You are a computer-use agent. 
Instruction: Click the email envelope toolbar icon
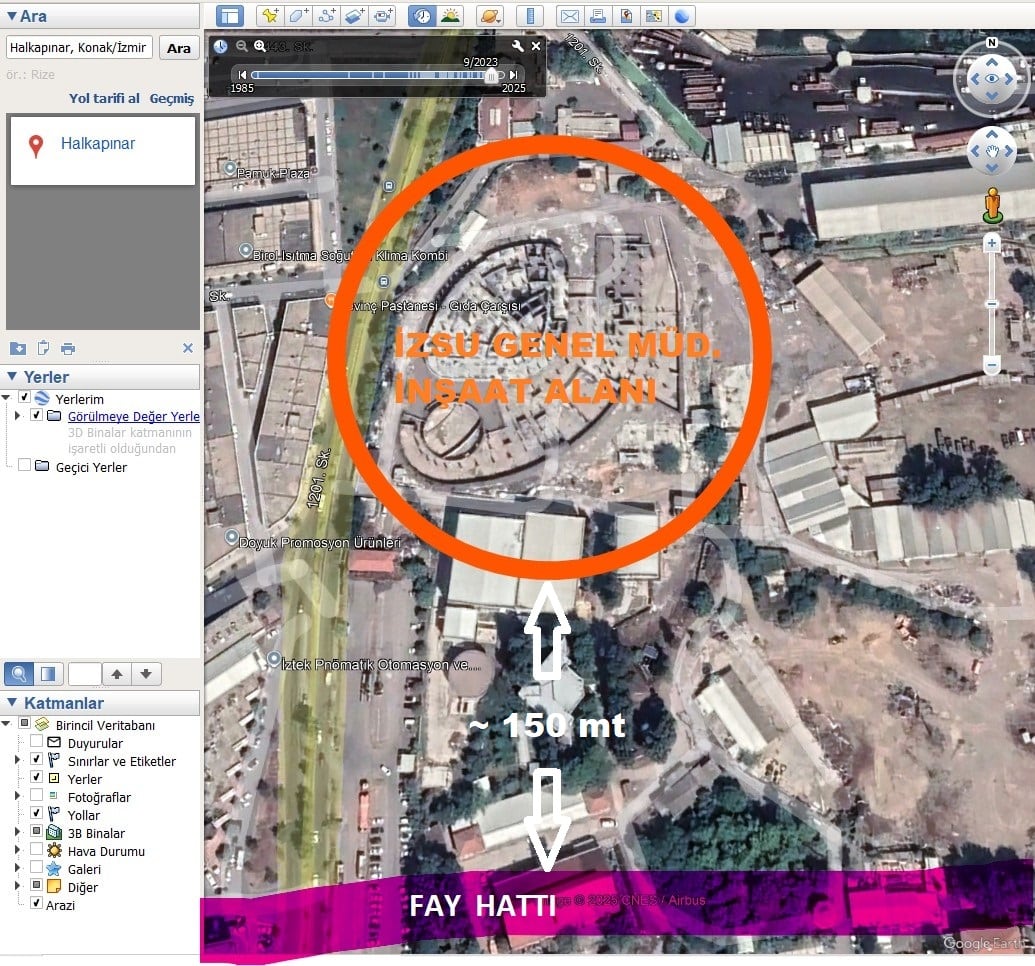click(x=569, y=16)
